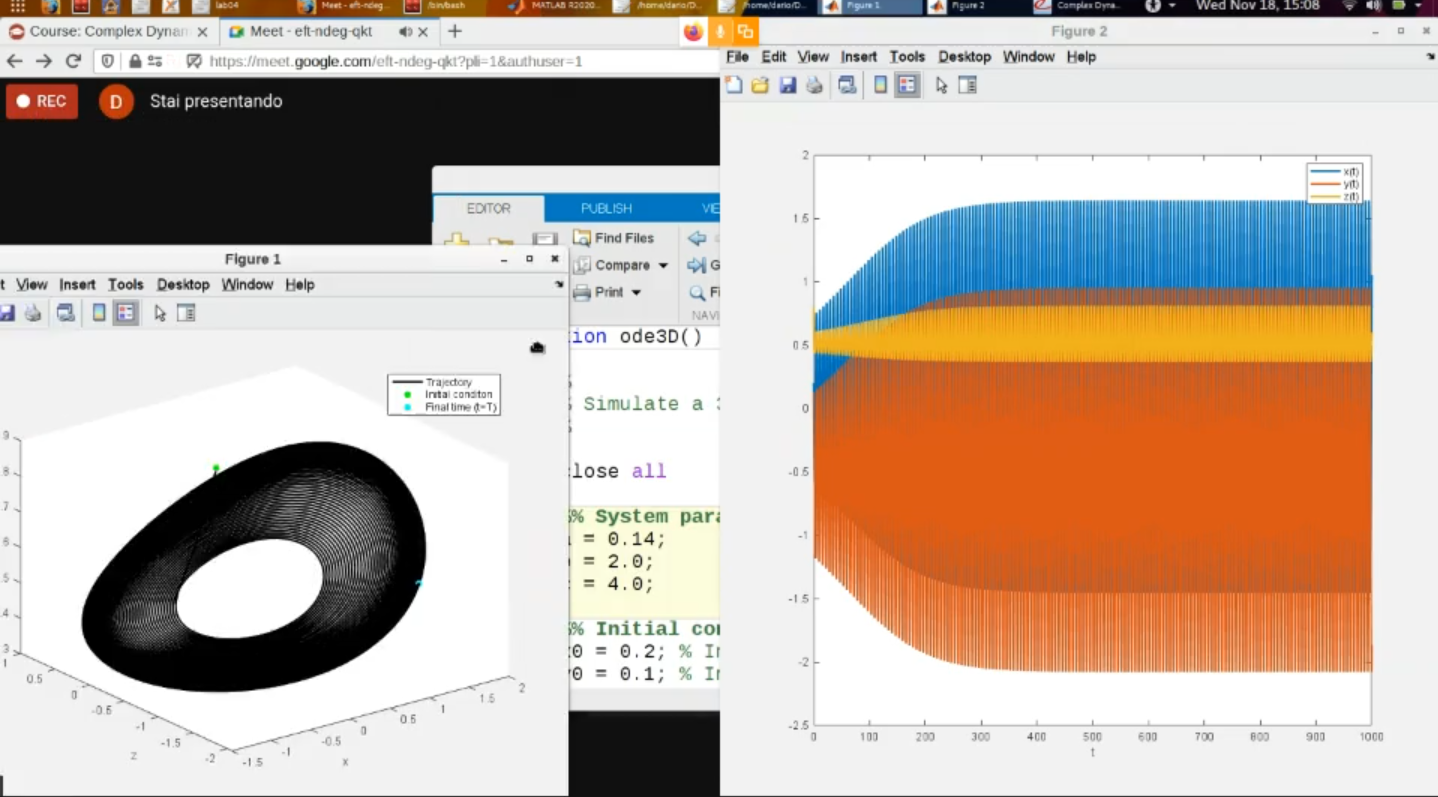The width and height of the screenshot is (1438, 797).
Task: Click Find Files button in MATLAB editor
Action: pos(613,238)
